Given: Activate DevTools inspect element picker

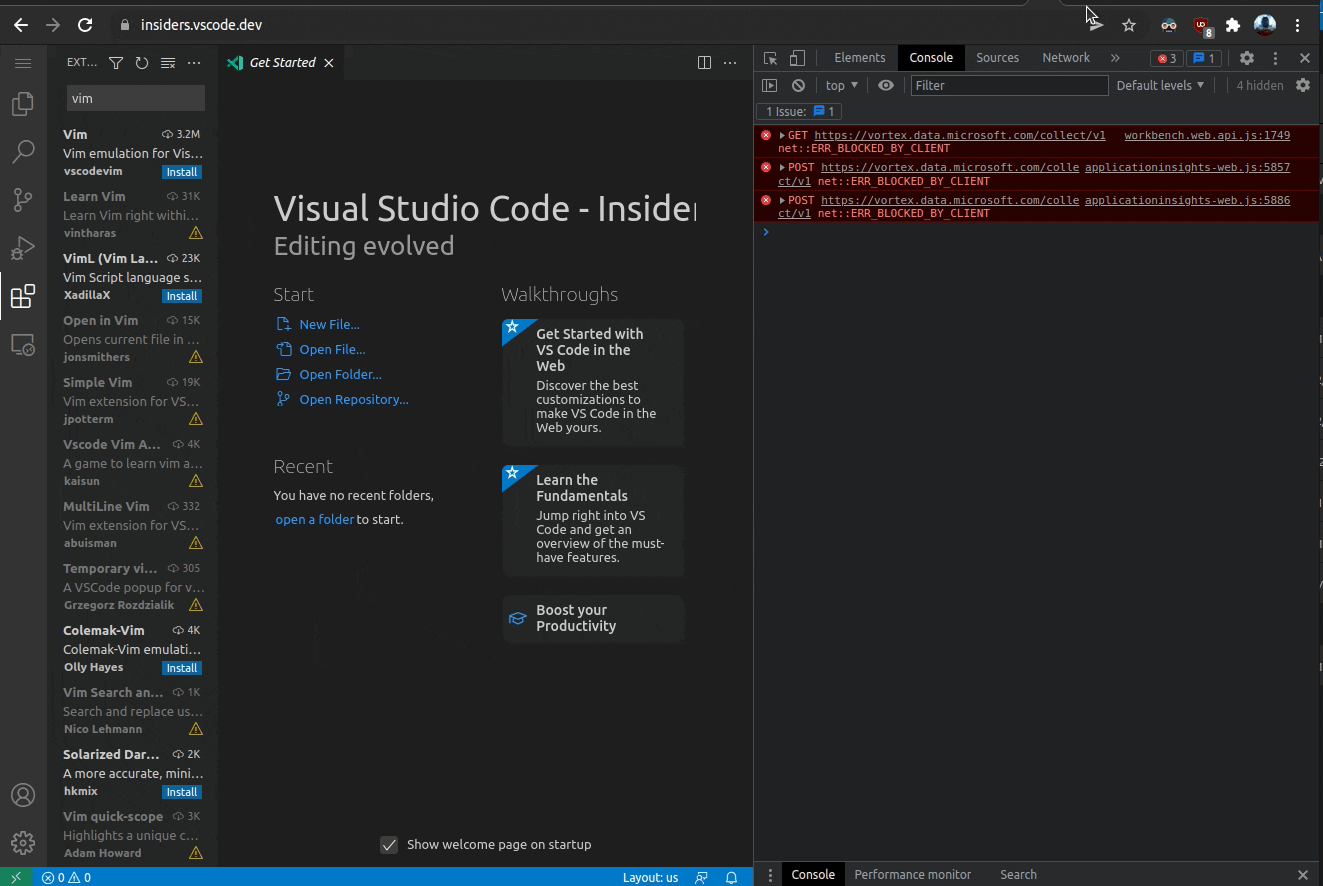Looking at the screenshot, I should pyautogui.click(x=770, y=58).
